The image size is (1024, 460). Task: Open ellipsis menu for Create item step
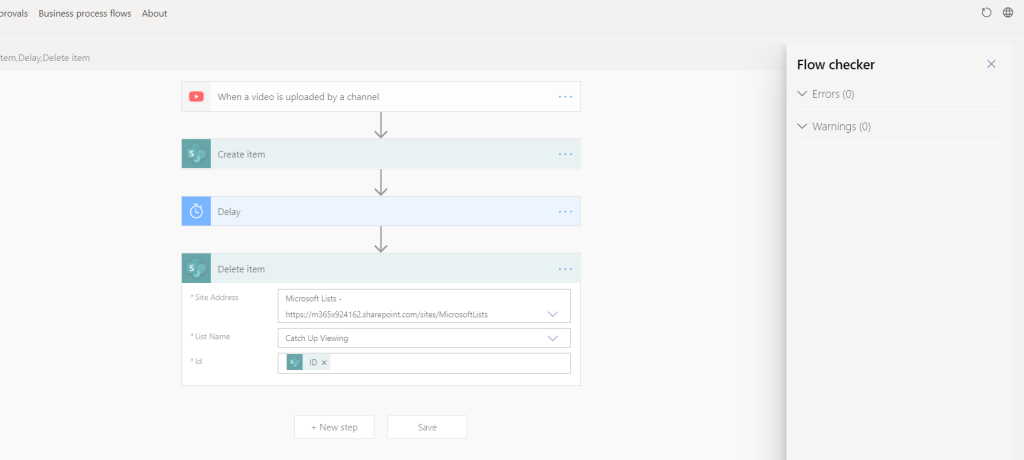pos(565,154)
